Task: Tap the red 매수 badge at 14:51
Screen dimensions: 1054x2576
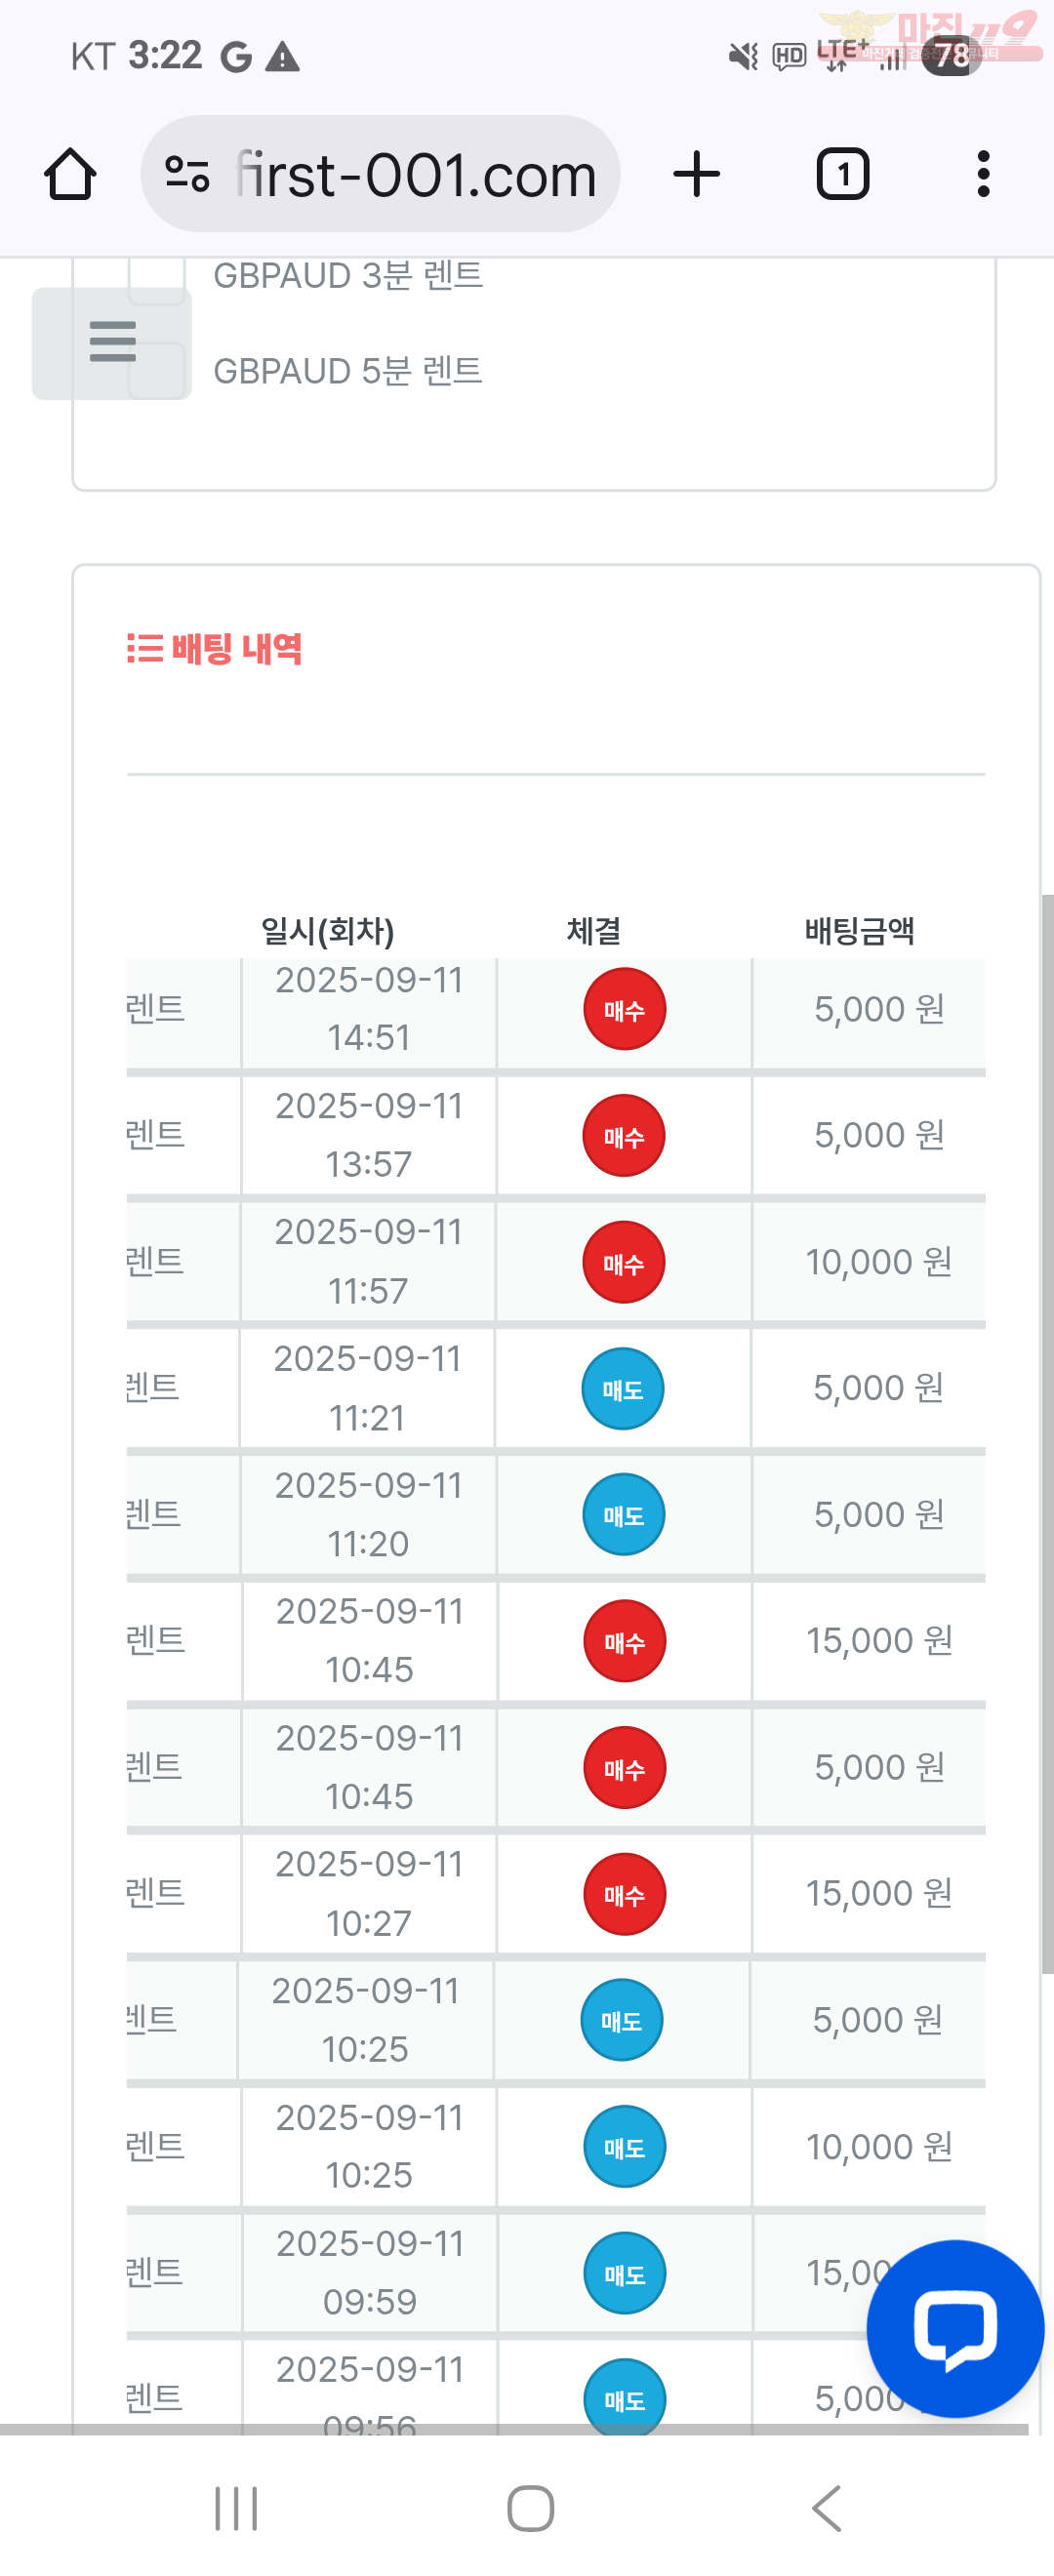Action: 624,1009
